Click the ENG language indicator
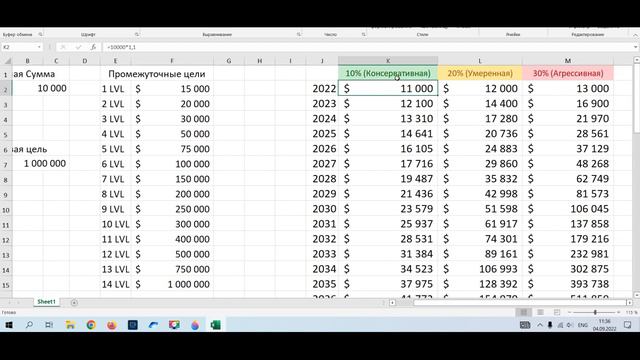Image resolution: width=640 pixels, height=360 pixels. [x=583, y=325]
